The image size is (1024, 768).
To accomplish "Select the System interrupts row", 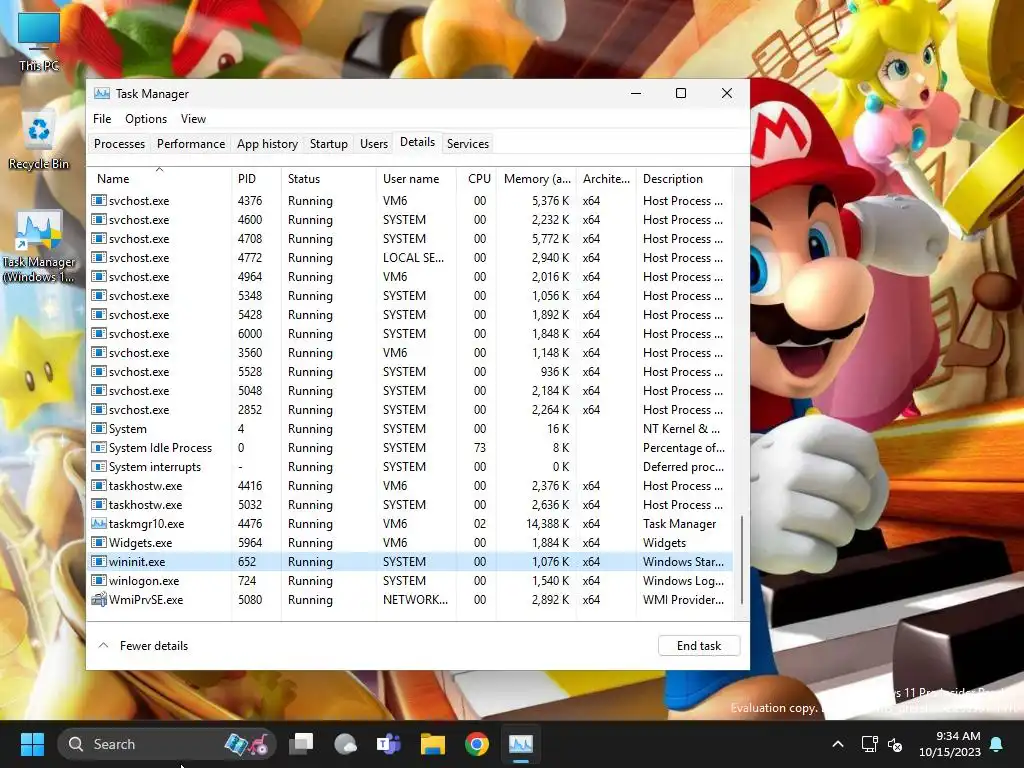I will (x=411, y=467).
